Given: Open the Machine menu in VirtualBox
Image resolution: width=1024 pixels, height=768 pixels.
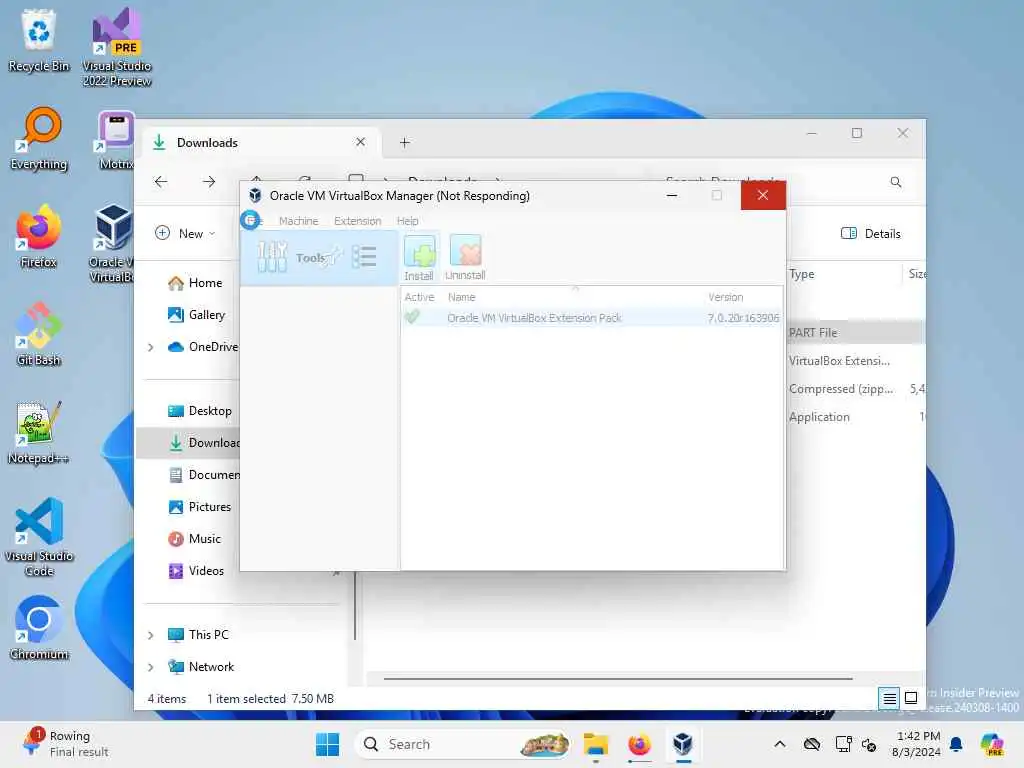Looking at the screenshot, I should coord(298,221).
